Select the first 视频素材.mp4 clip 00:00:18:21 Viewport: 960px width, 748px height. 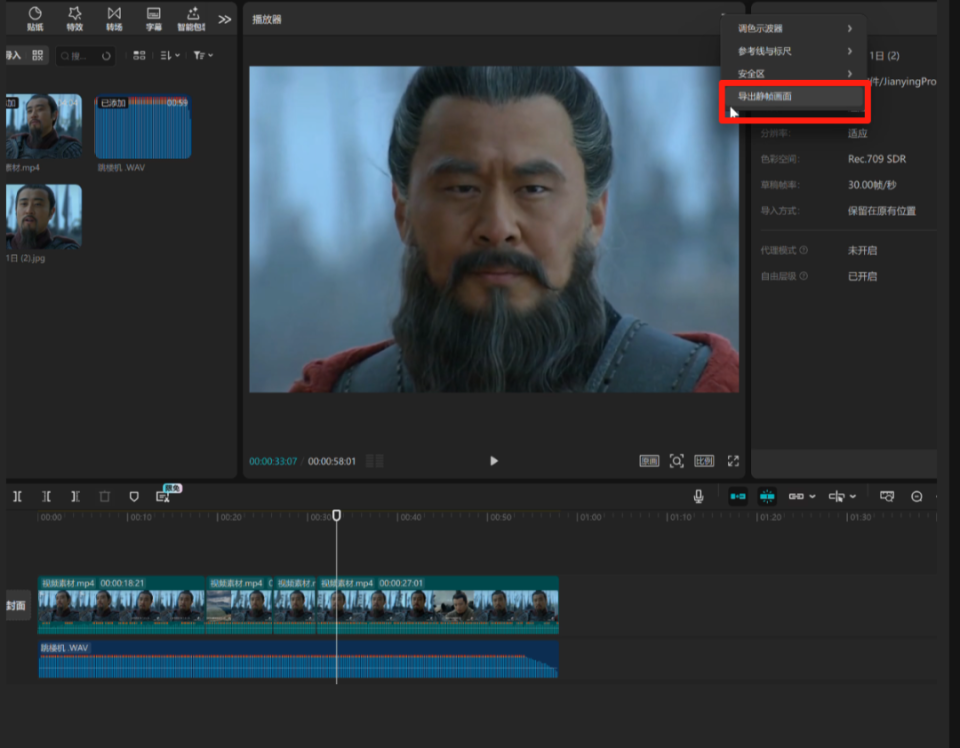pos(121,605)
